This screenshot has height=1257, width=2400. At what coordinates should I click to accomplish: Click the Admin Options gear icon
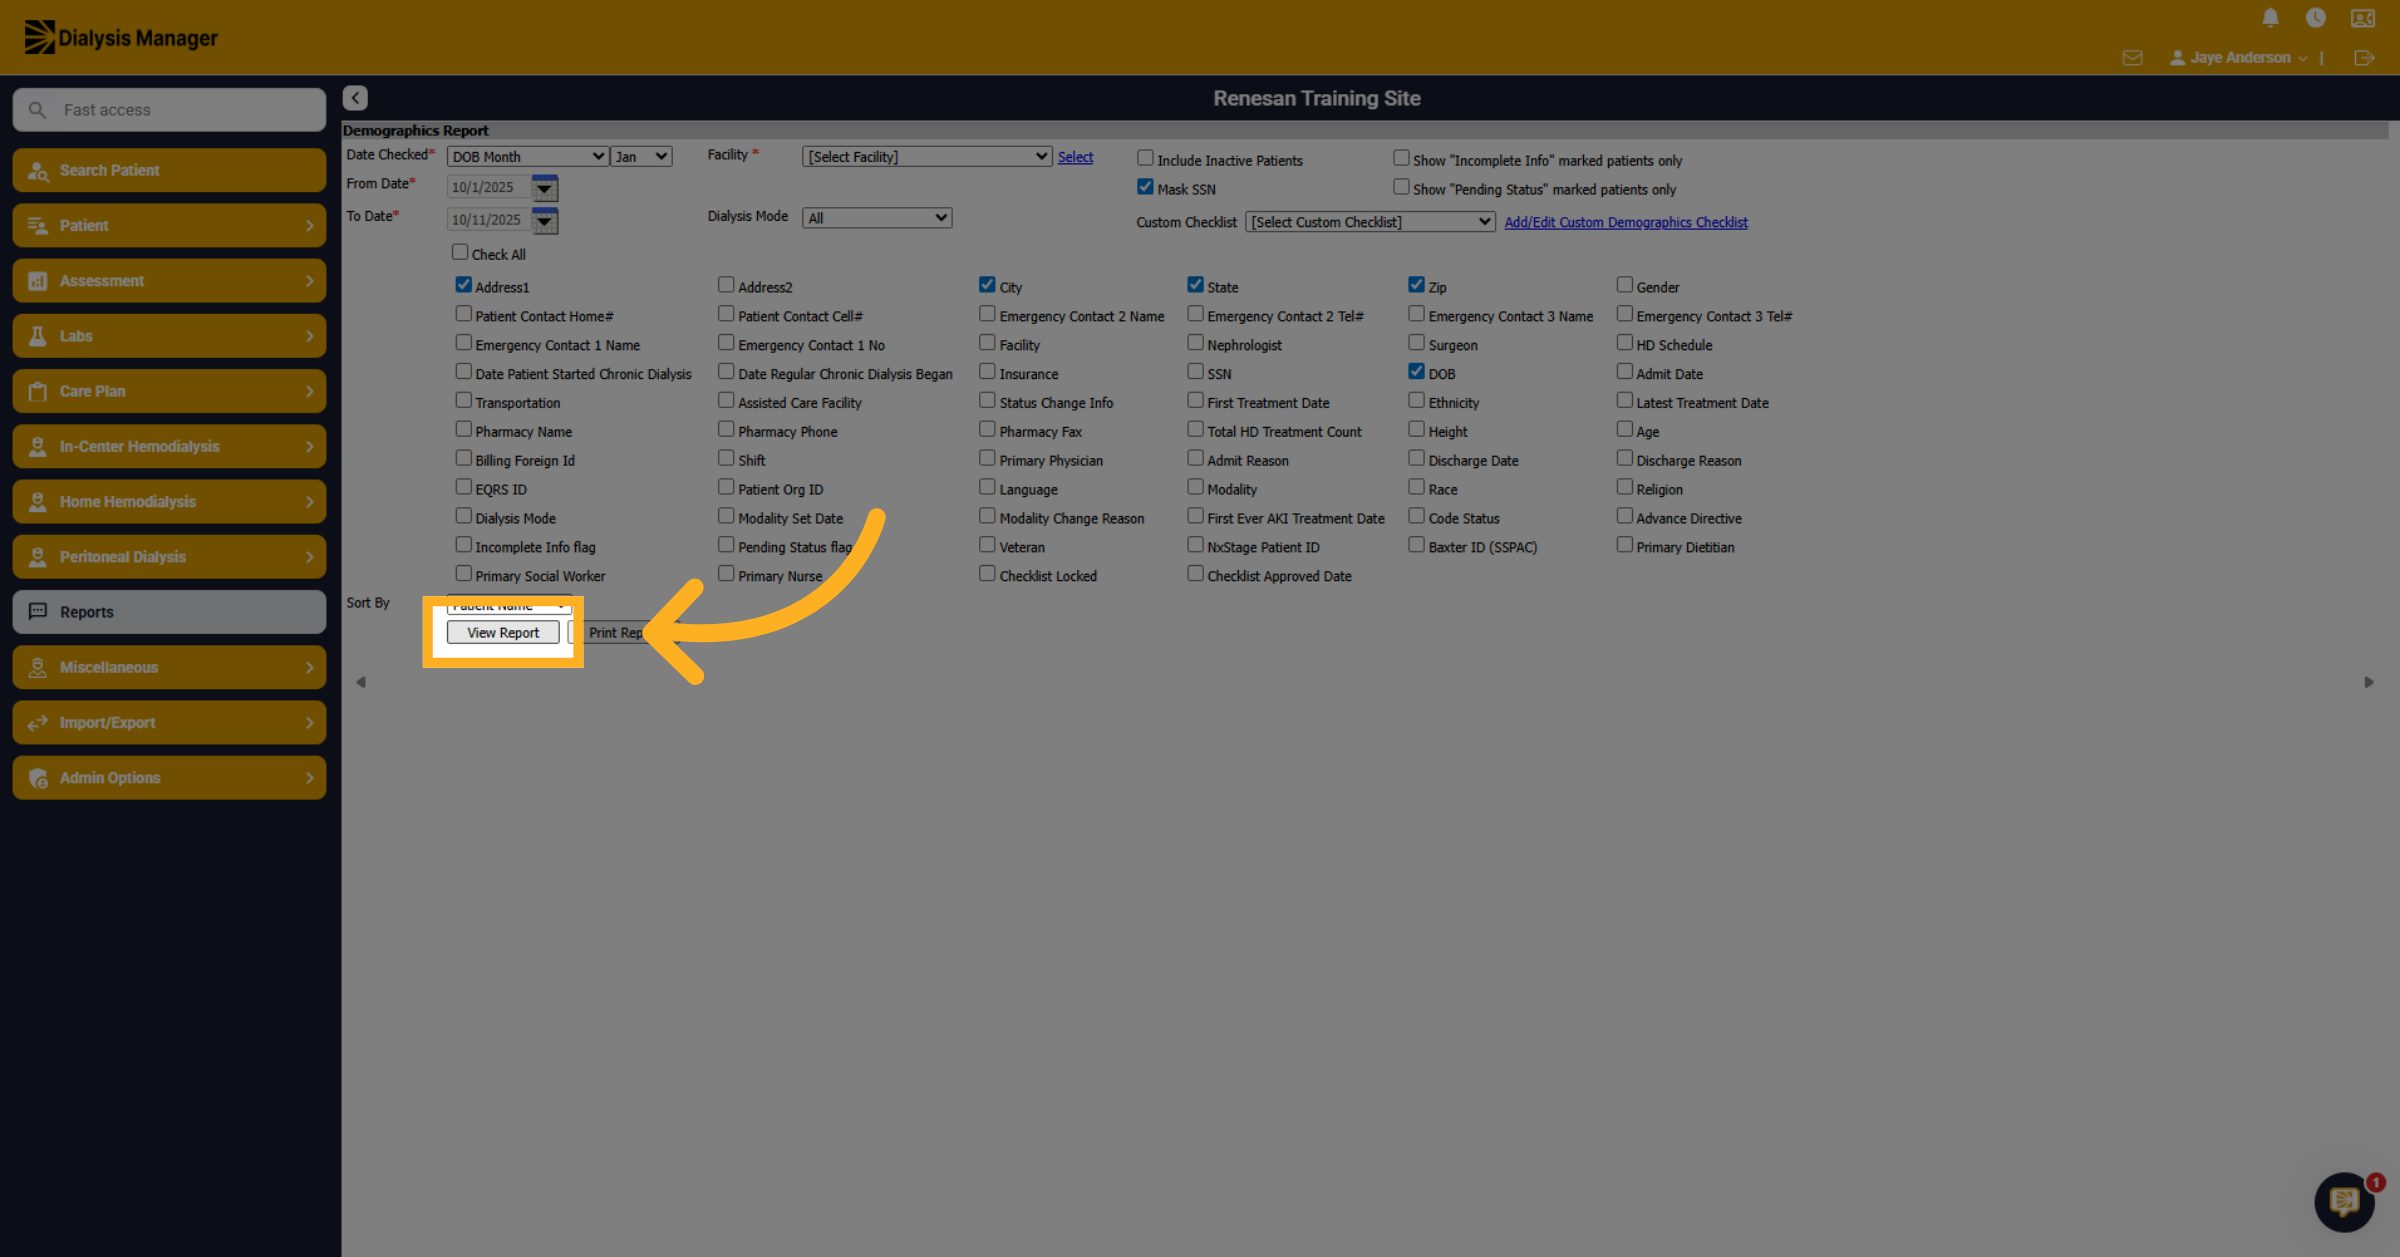point(38,778)
